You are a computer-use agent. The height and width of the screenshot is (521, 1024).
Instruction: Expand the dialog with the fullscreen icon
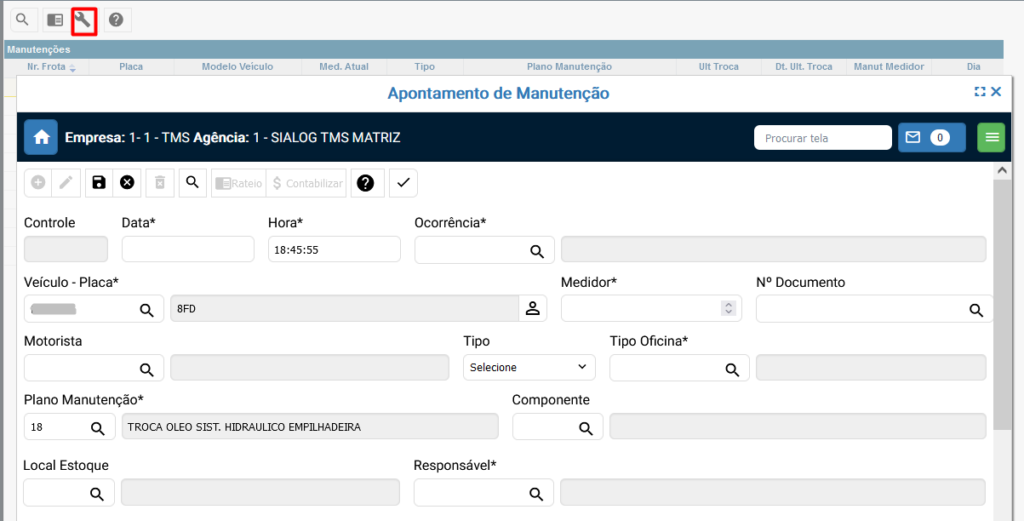[x=979, y=92]
